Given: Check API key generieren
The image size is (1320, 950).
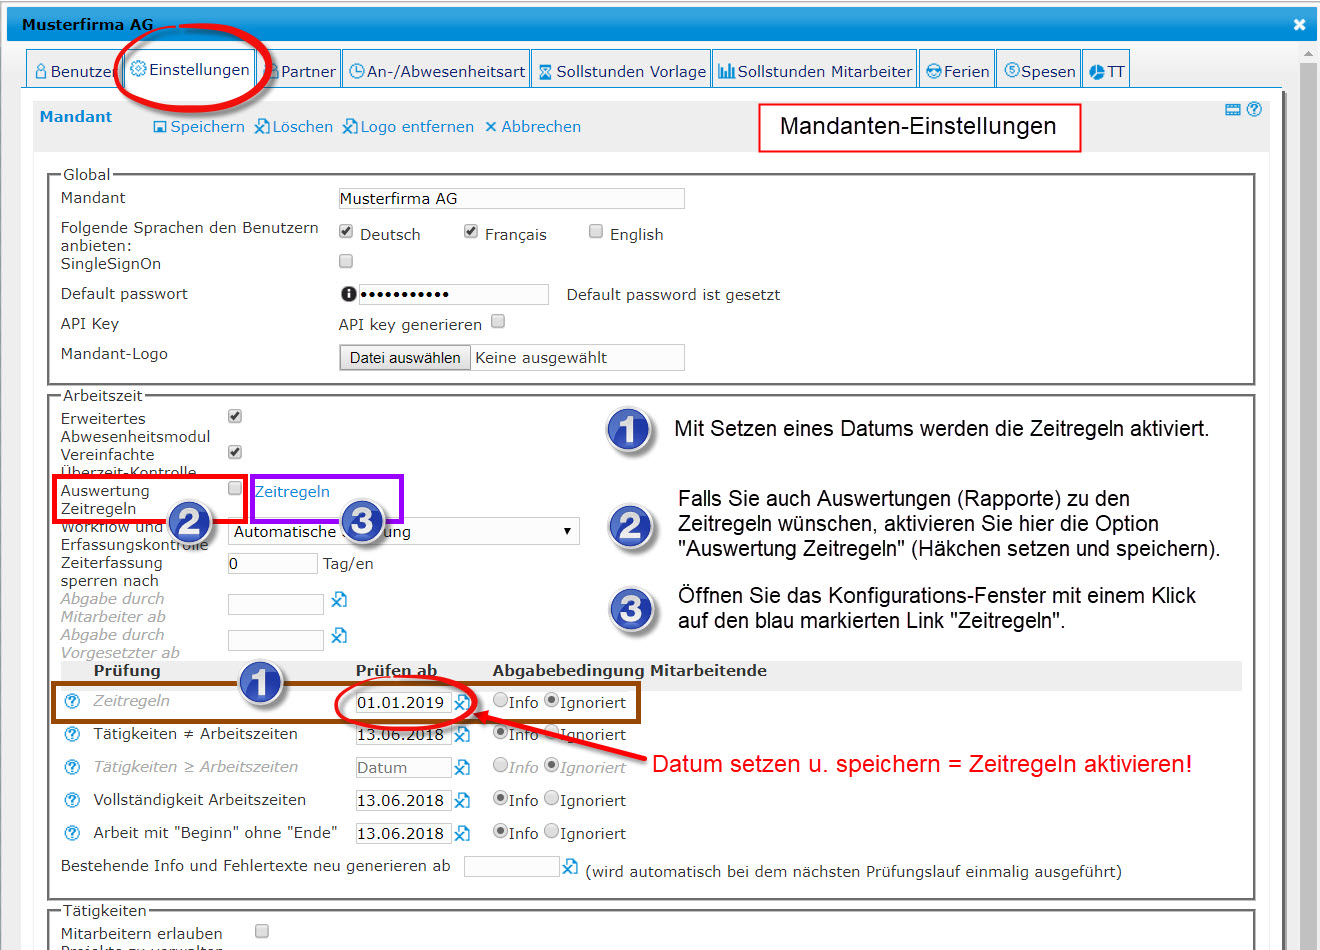Looking at the screenshot, I should click(498, 321).
